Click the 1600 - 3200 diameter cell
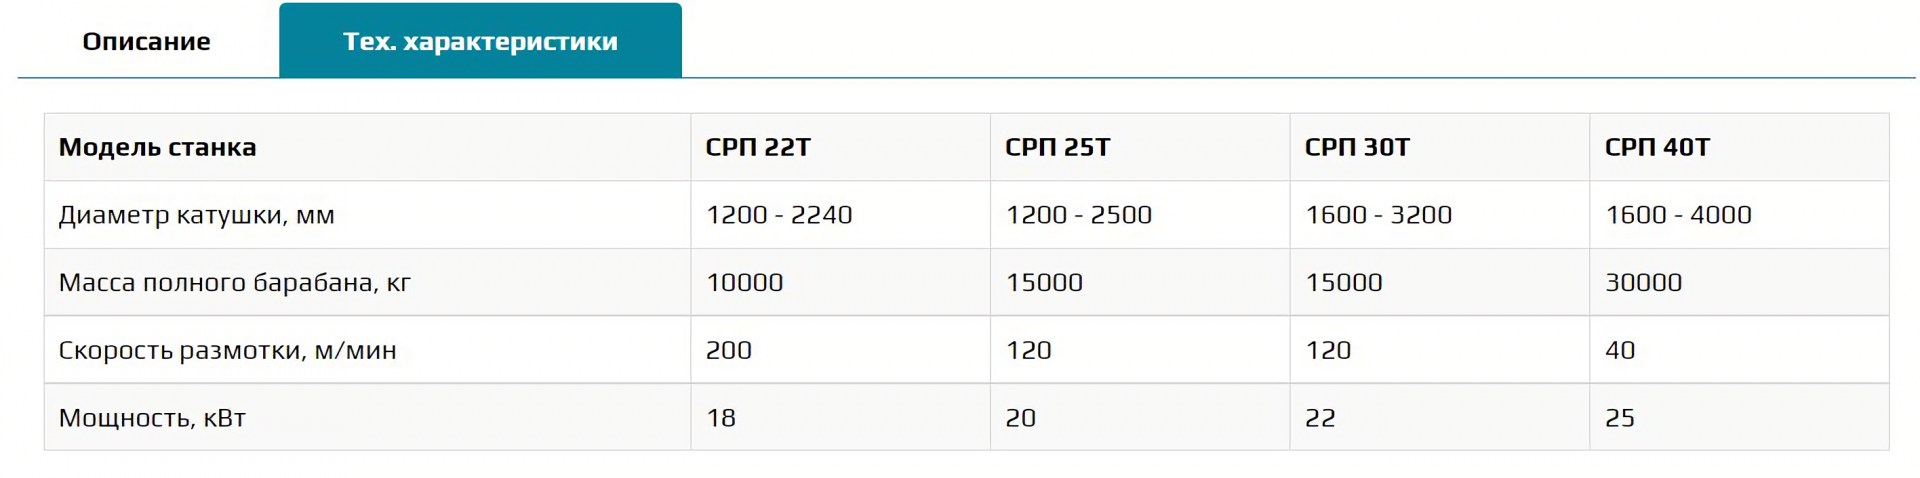Image resolution: width=1920 pixels, height=478 pixels. pyautogui.click(x=1379, y=215)
